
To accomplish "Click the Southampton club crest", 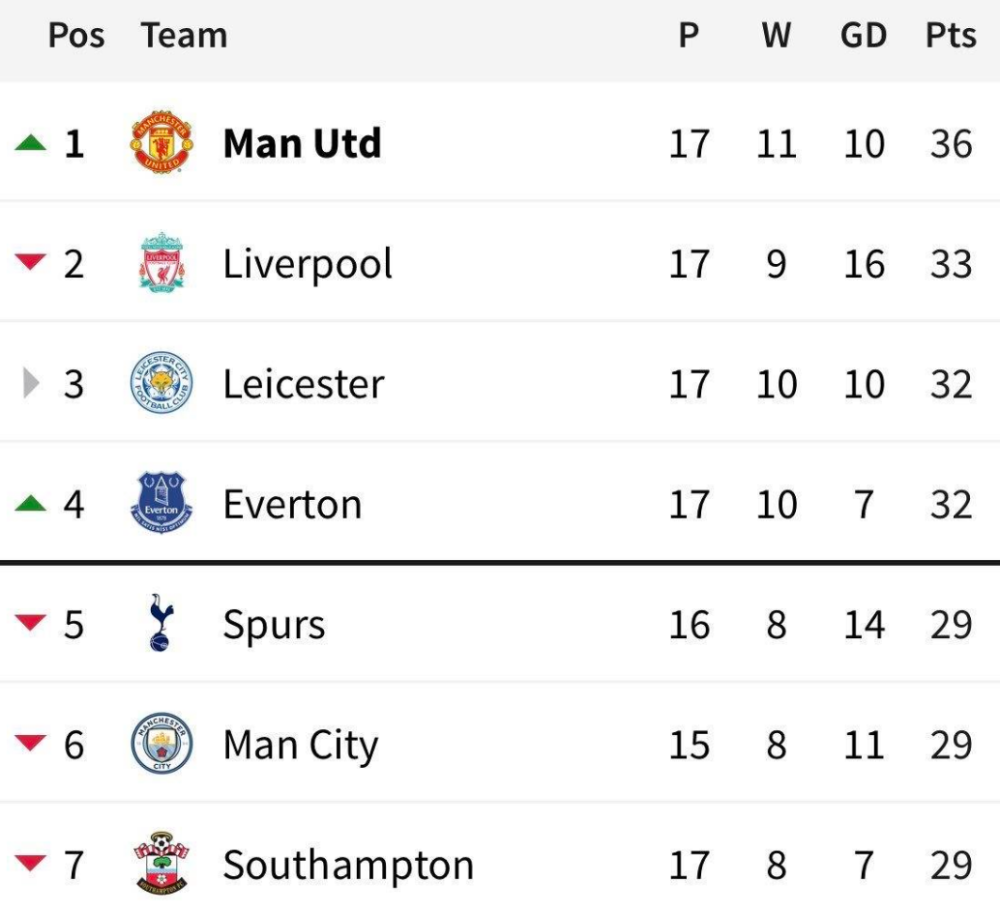I will tap(161, 863).
